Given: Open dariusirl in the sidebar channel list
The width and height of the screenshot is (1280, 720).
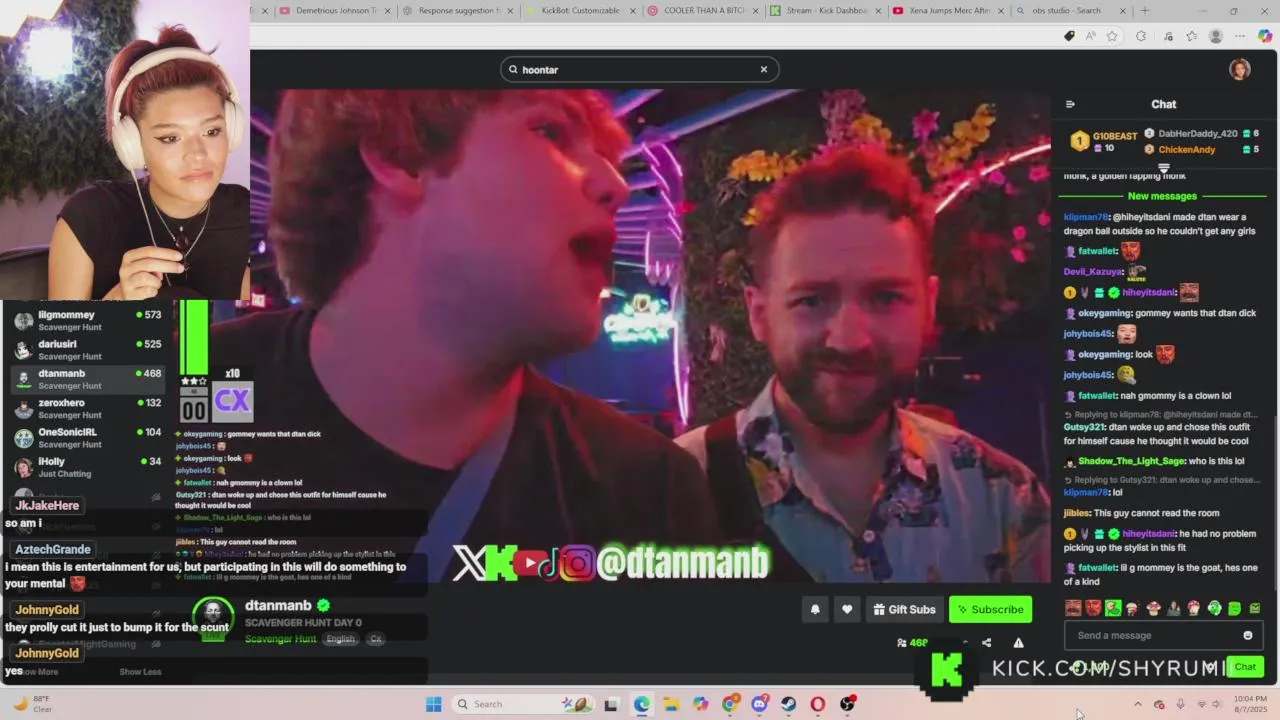Looking at the screenshot, I should [x=88, y=349].
